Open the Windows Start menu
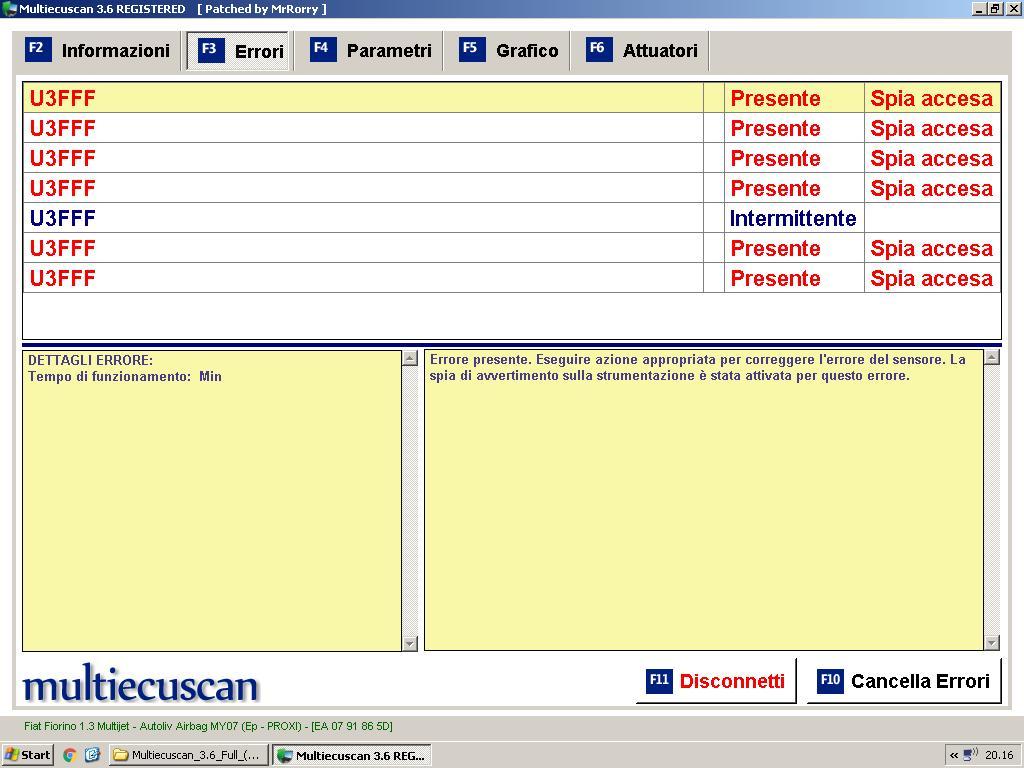Viewport: 1024px width, 768px height. (x=28, y=755)
